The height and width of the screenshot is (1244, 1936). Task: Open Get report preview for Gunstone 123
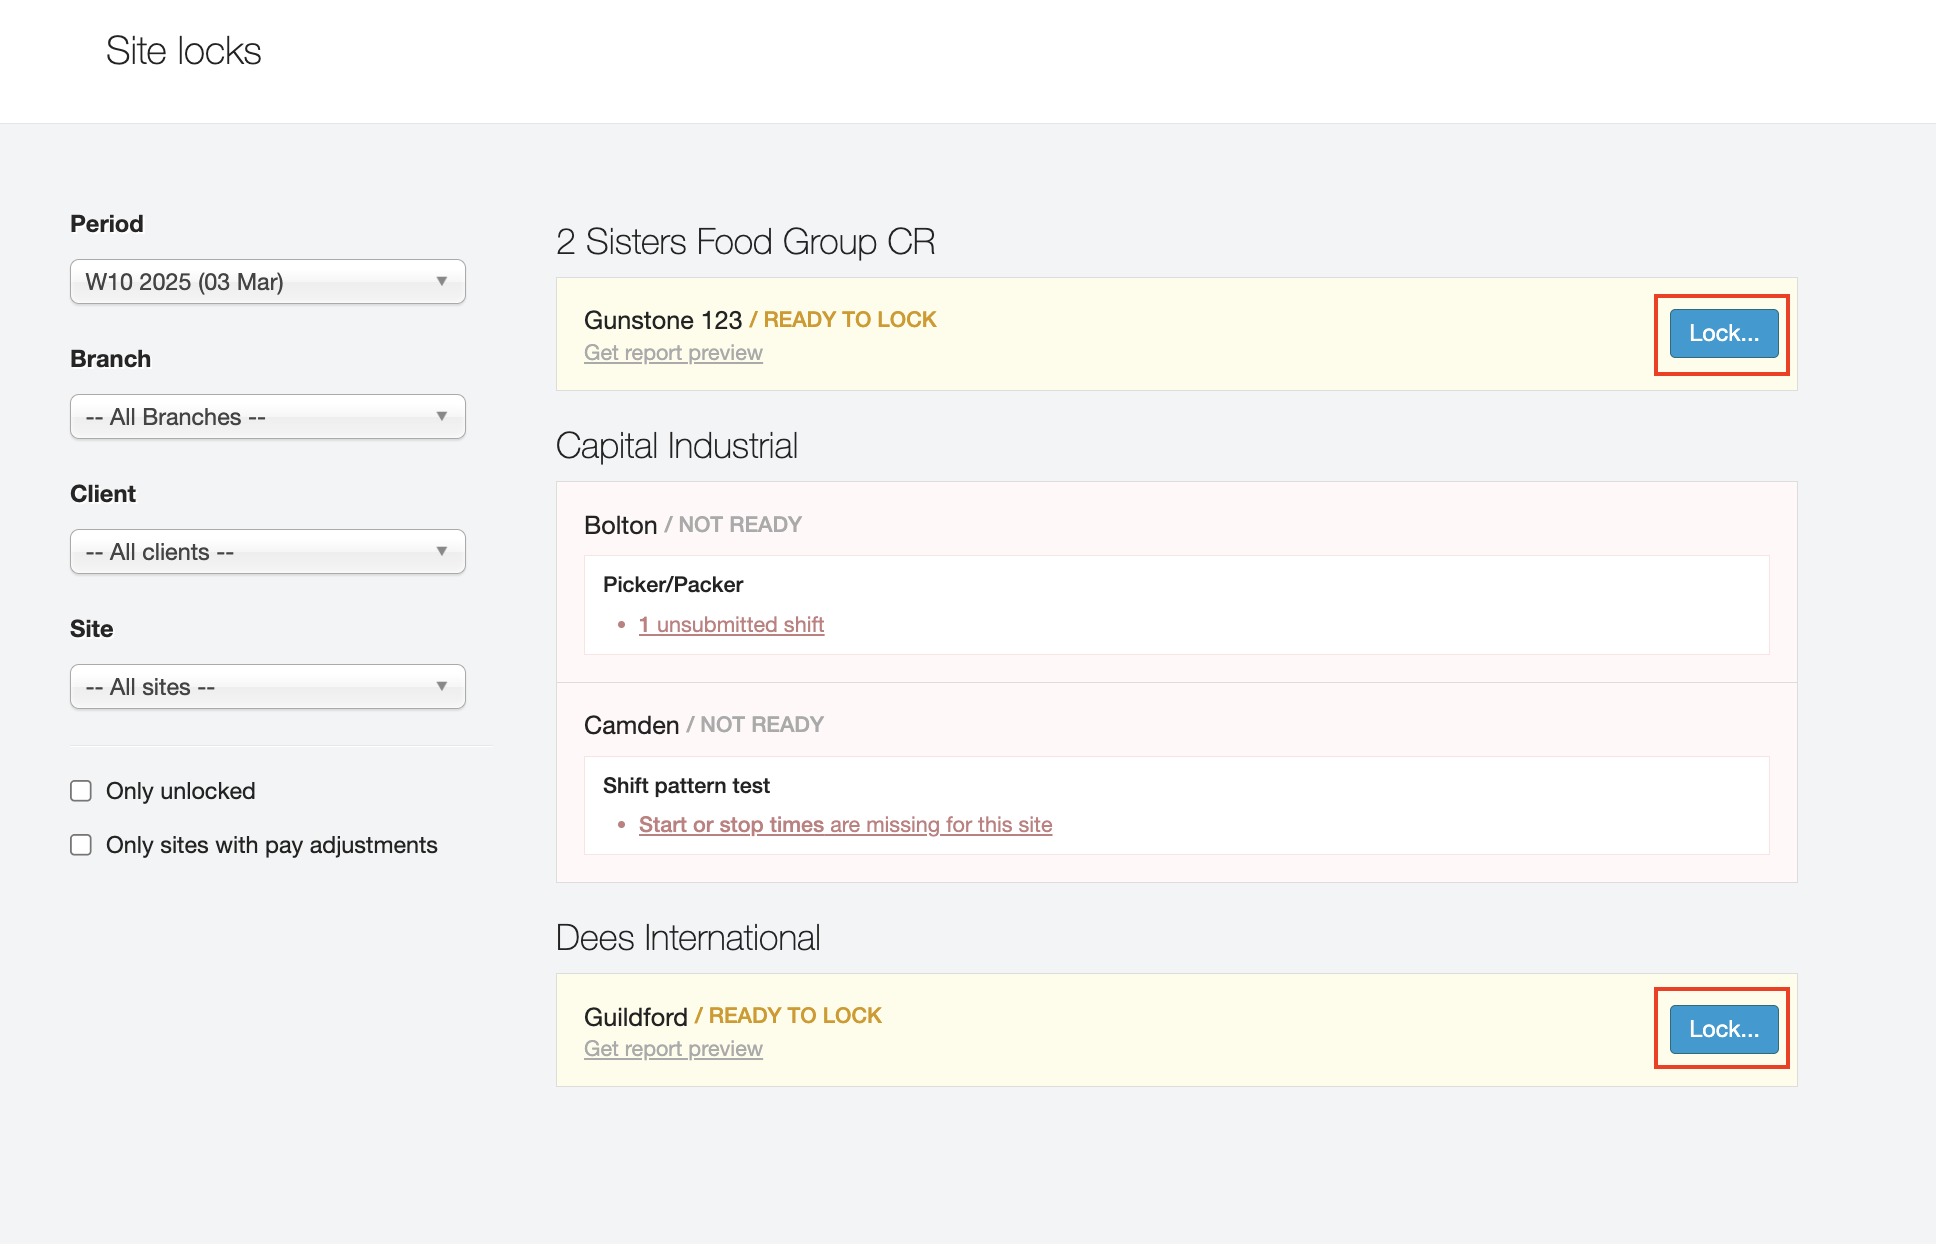673,353
